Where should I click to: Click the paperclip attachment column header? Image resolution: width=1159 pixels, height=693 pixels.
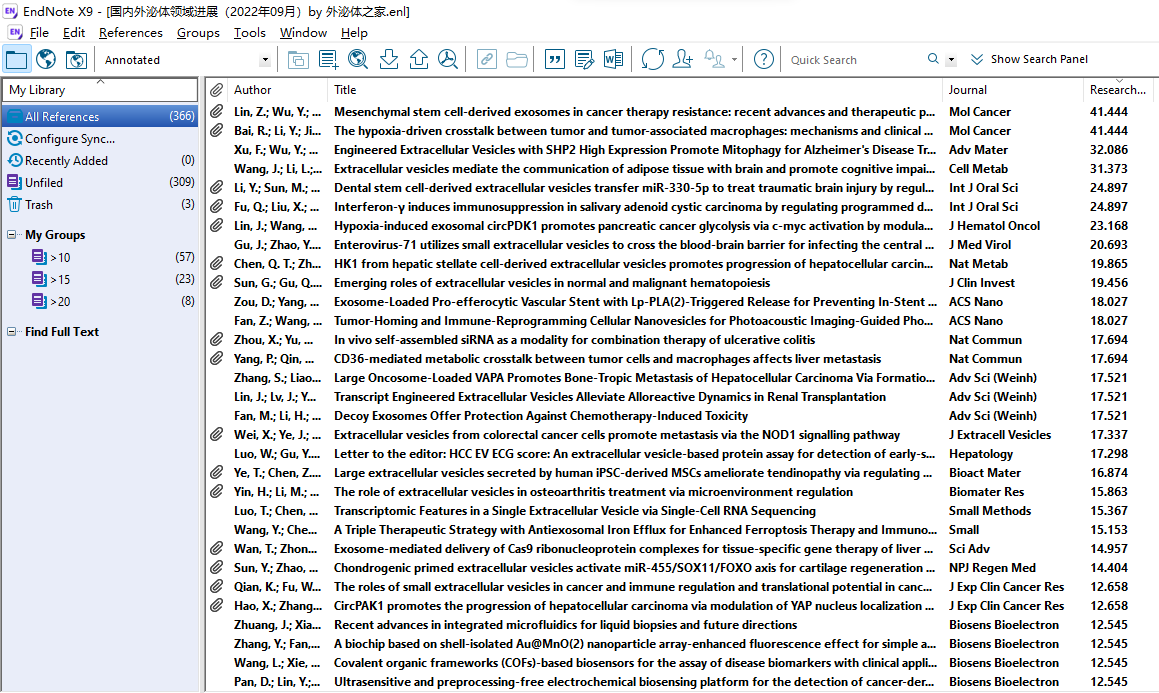[216, 90]
